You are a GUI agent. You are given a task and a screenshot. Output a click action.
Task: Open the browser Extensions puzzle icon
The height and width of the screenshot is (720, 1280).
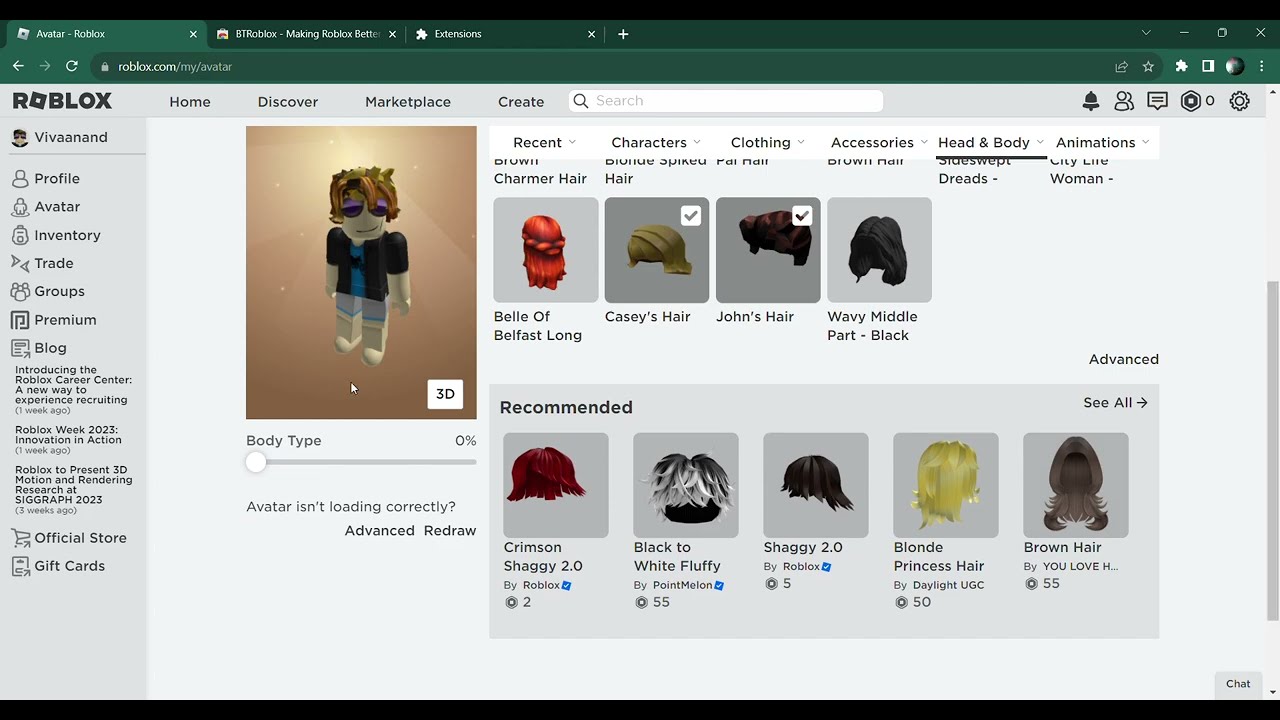click(x=1181, y=66)
